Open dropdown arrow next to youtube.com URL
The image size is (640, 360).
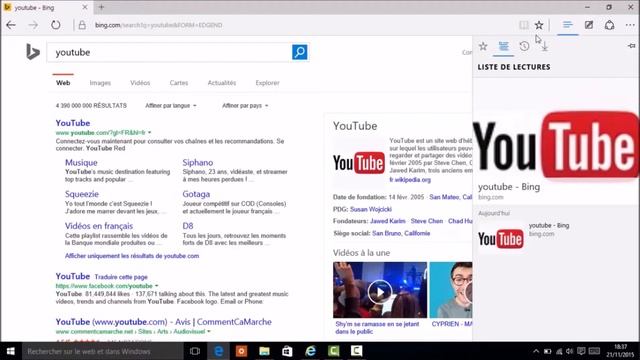click(149, 133)
